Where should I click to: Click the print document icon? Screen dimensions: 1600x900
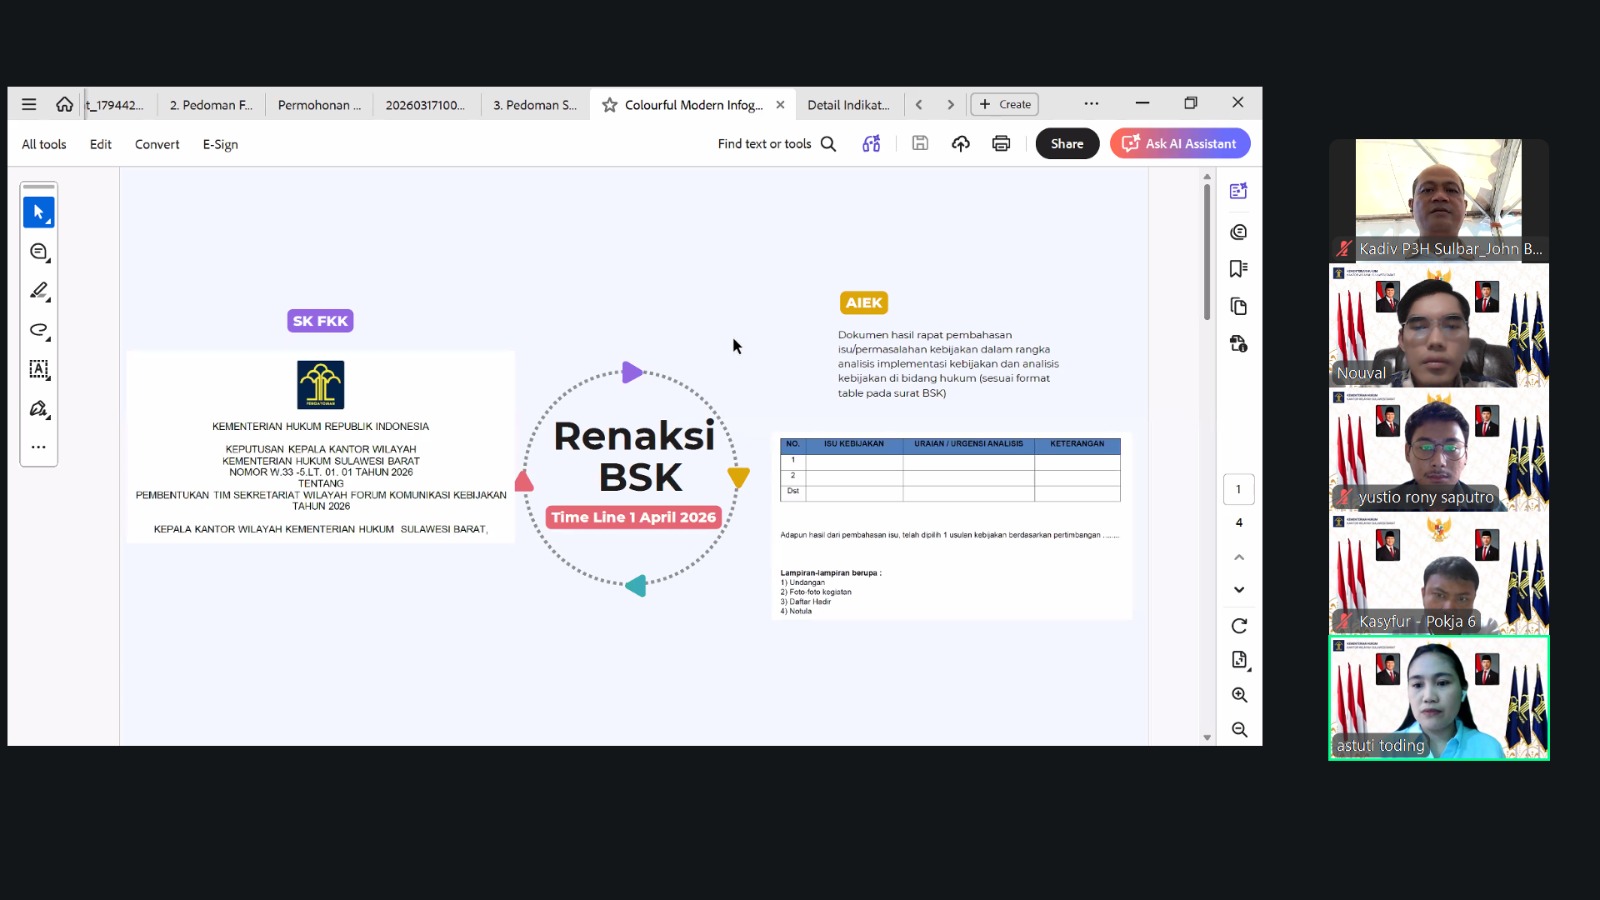[x=1001, y=144]
